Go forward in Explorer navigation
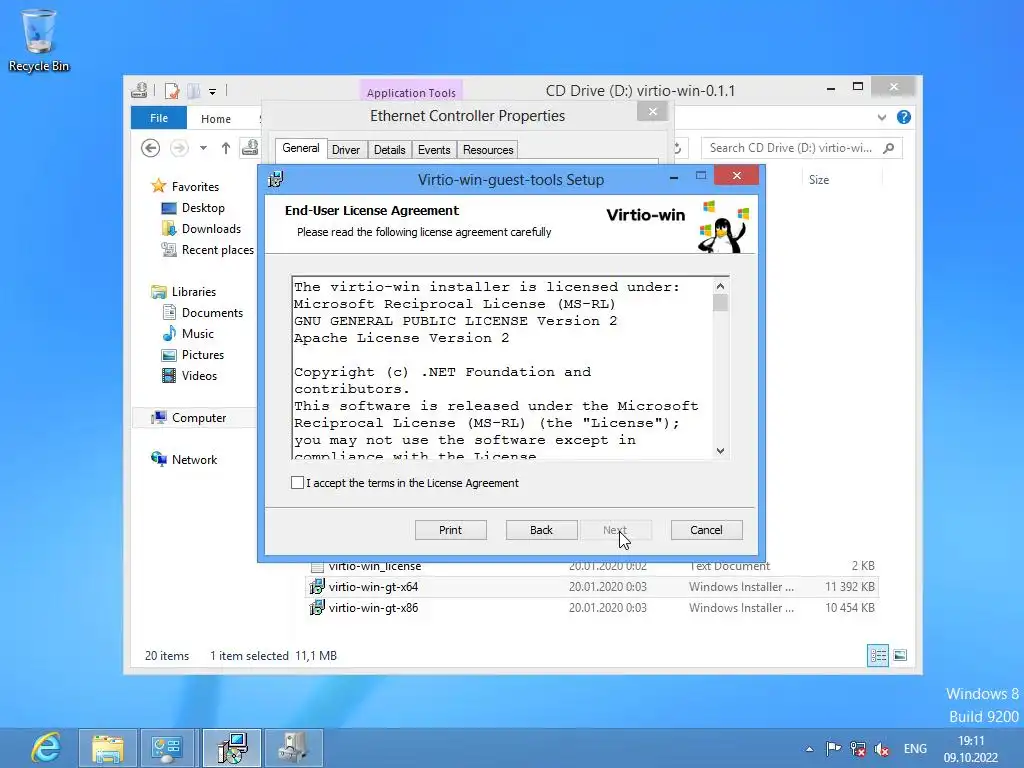 179,148
